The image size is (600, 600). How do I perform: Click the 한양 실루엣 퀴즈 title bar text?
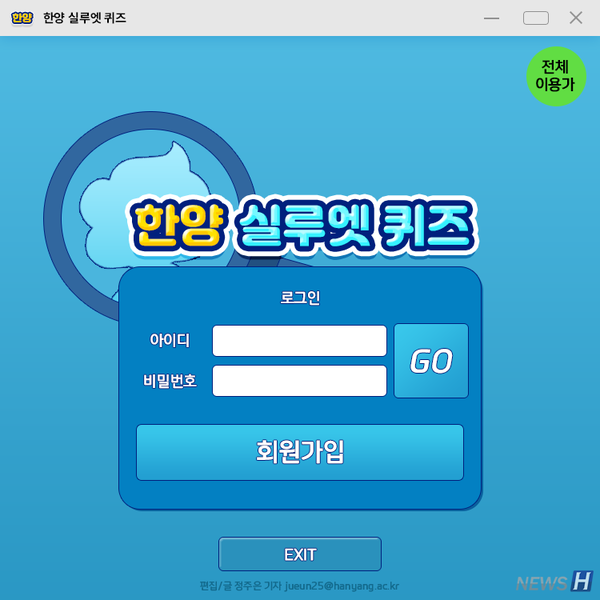coord(84,18)
